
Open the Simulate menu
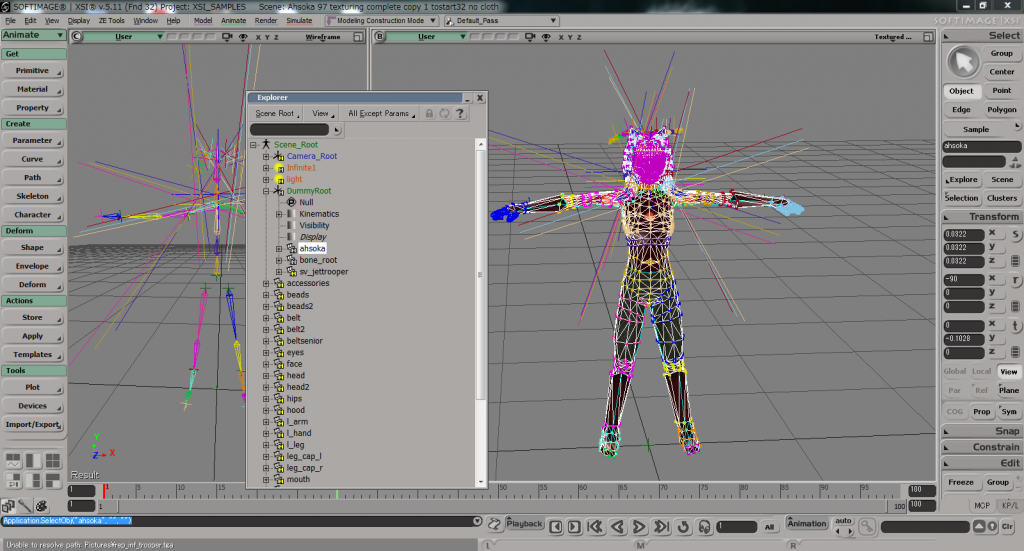coord(299,21)
